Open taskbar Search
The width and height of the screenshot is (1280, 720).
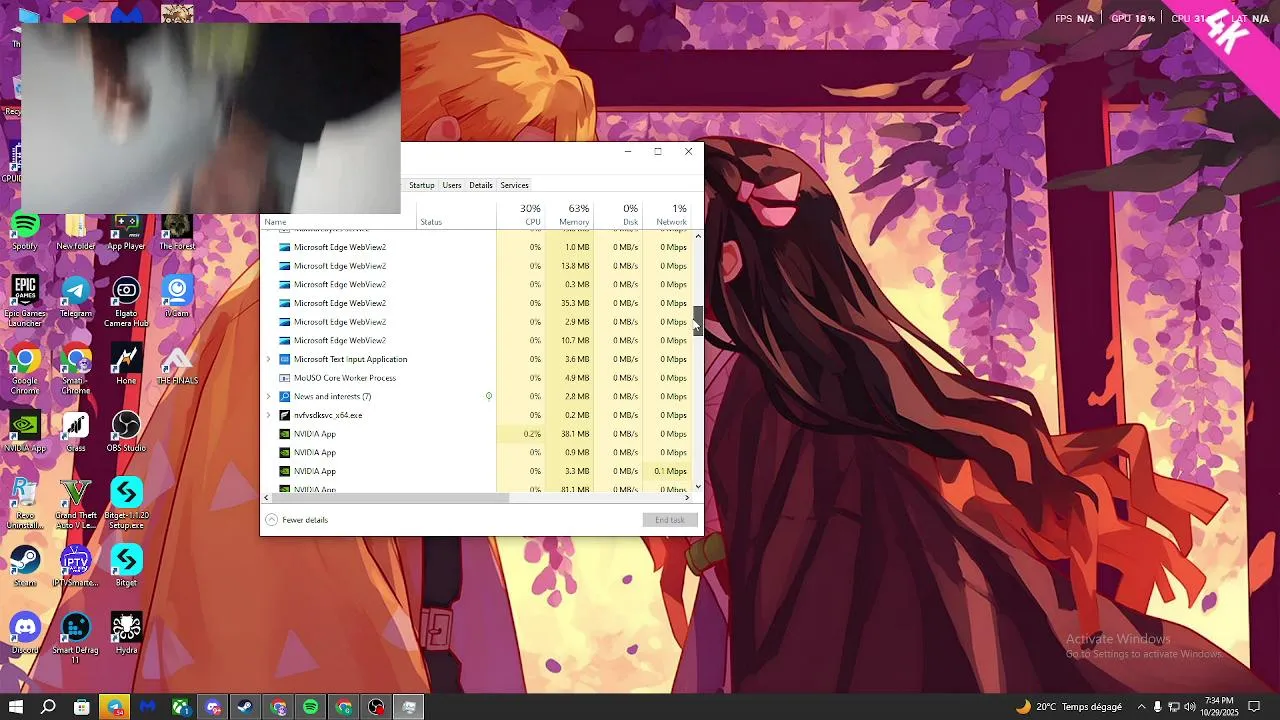coord(48,707)
